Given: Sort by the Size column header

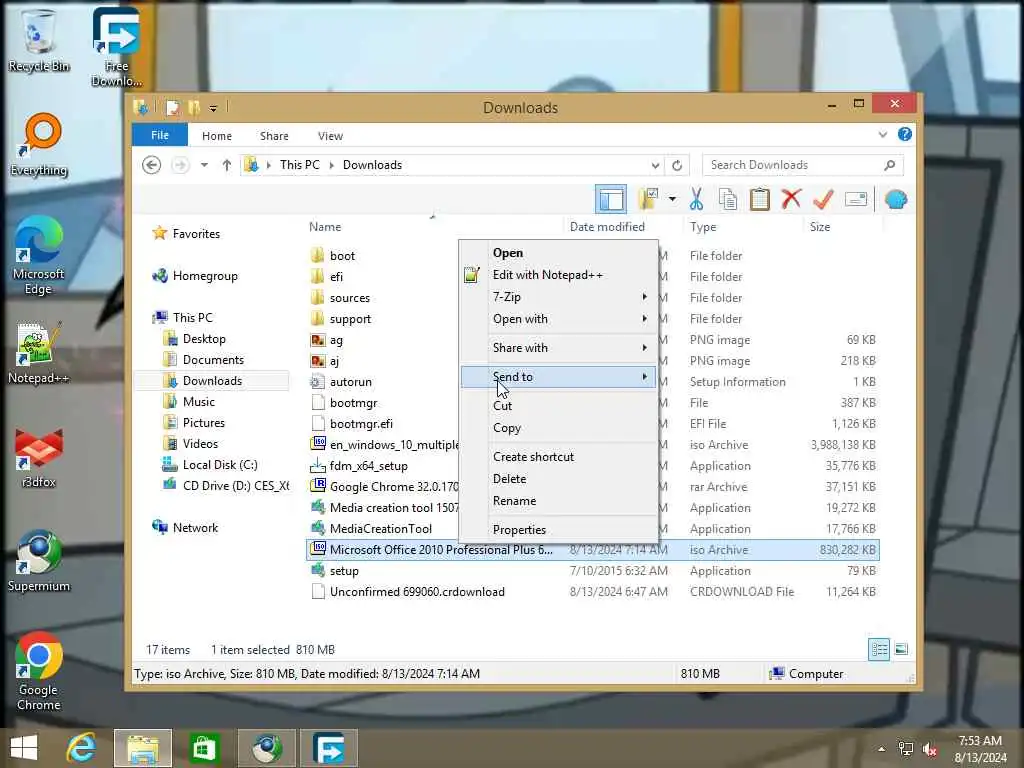Looking at the screenshot, I should tap(820, 227).
